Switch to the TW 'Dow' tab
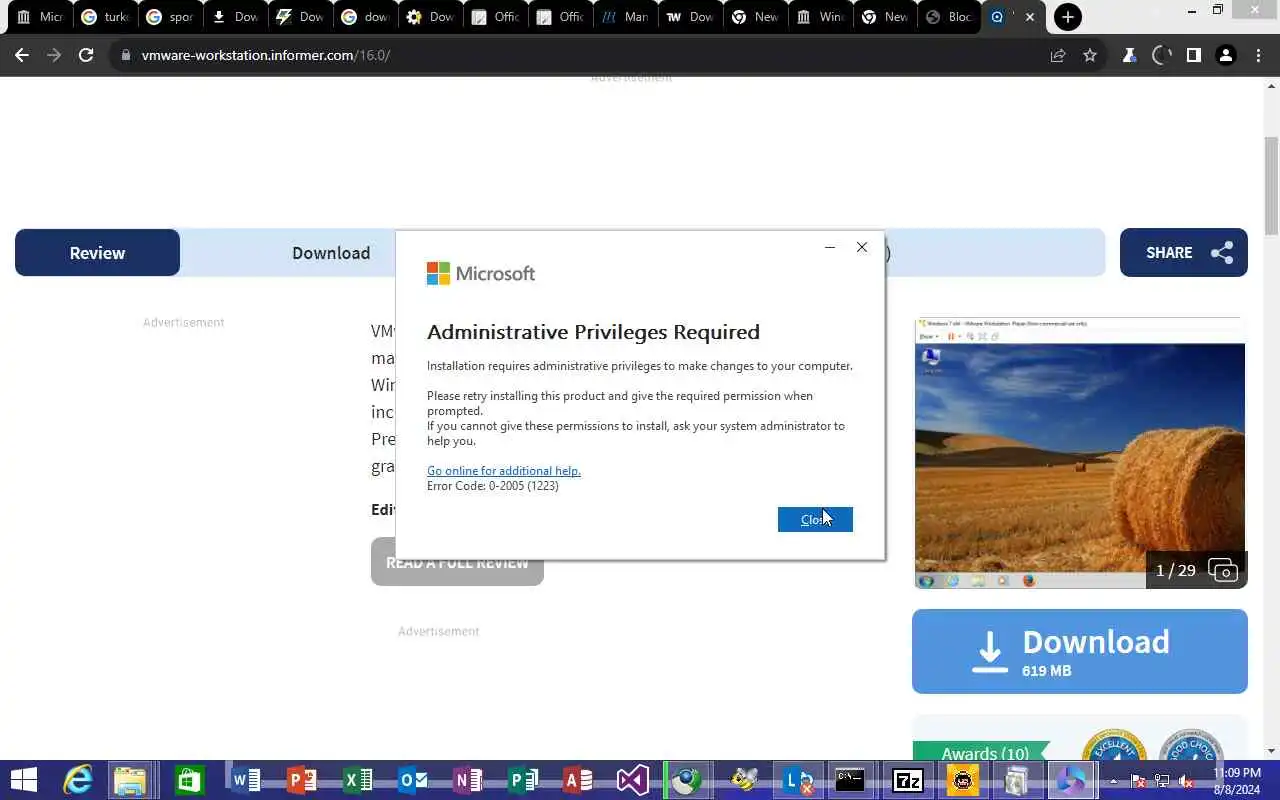Viewport: 1280px width, 800px height. pyautogui.click(x=689, y=17)
